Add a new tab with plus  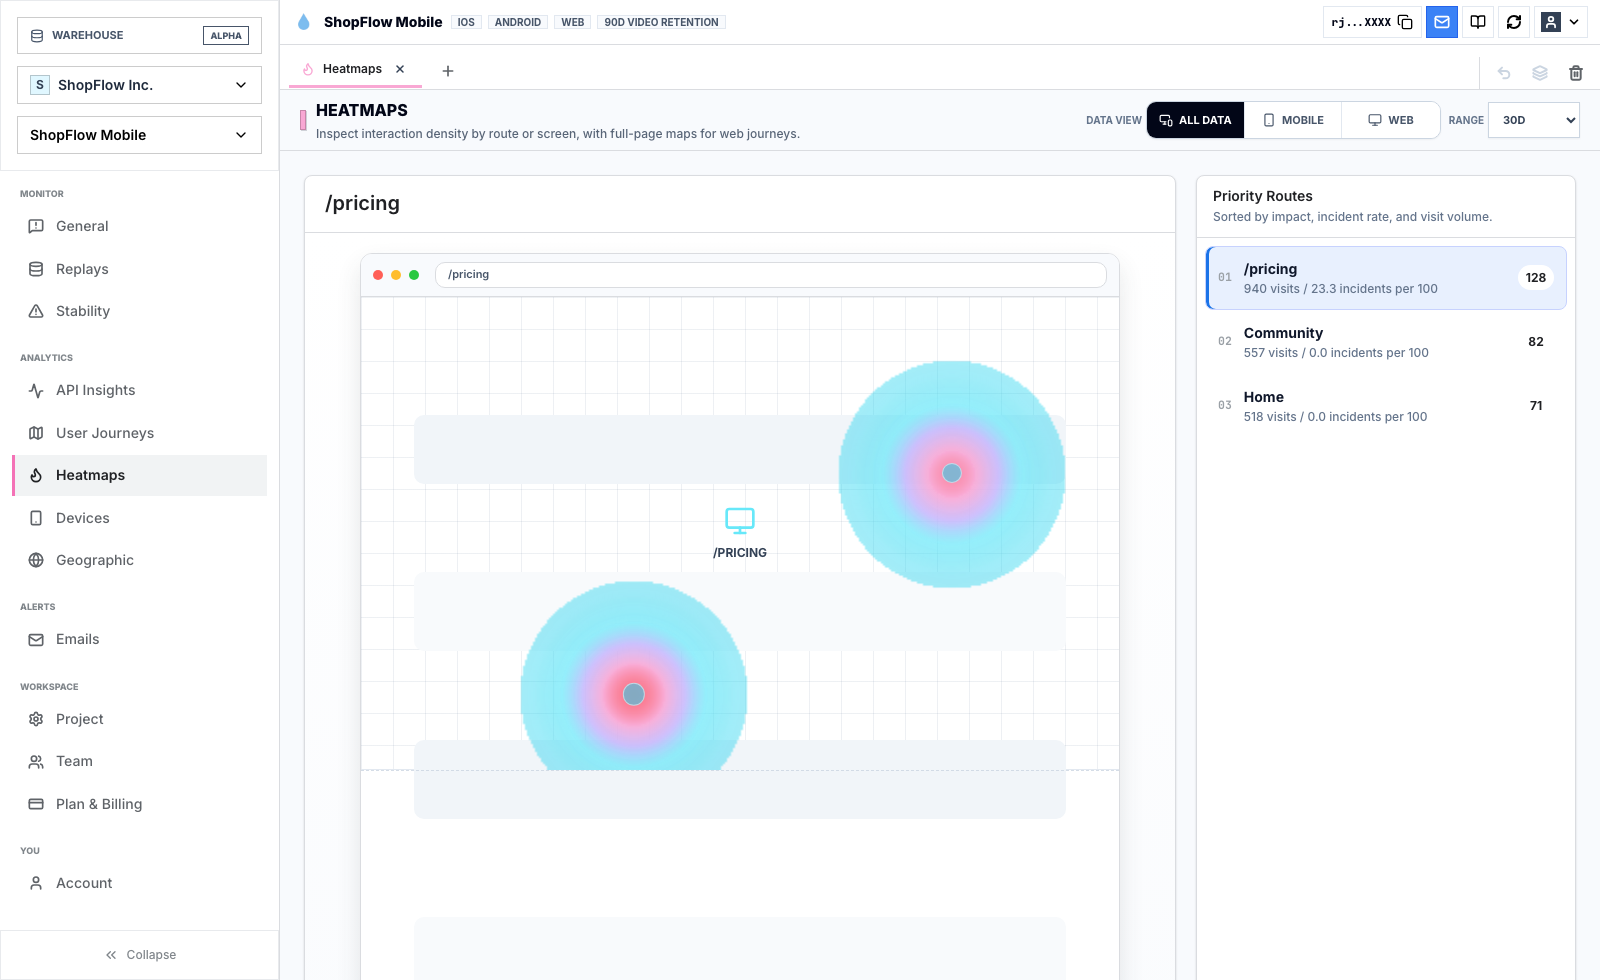pyautogui.click(x=448, y=70)
